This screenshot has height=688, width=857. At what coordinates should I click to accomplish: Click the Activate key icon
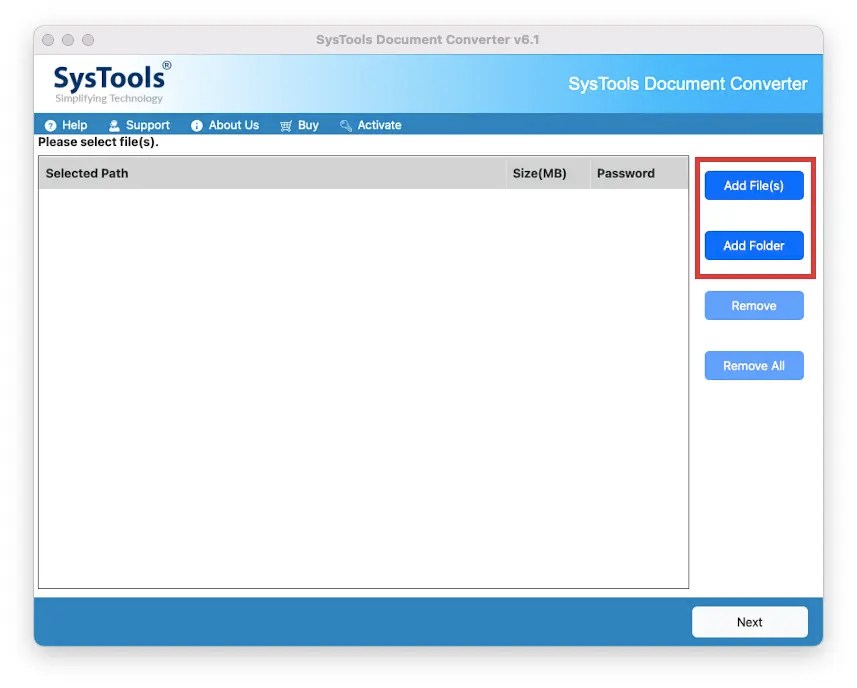[x=345, y=126]
